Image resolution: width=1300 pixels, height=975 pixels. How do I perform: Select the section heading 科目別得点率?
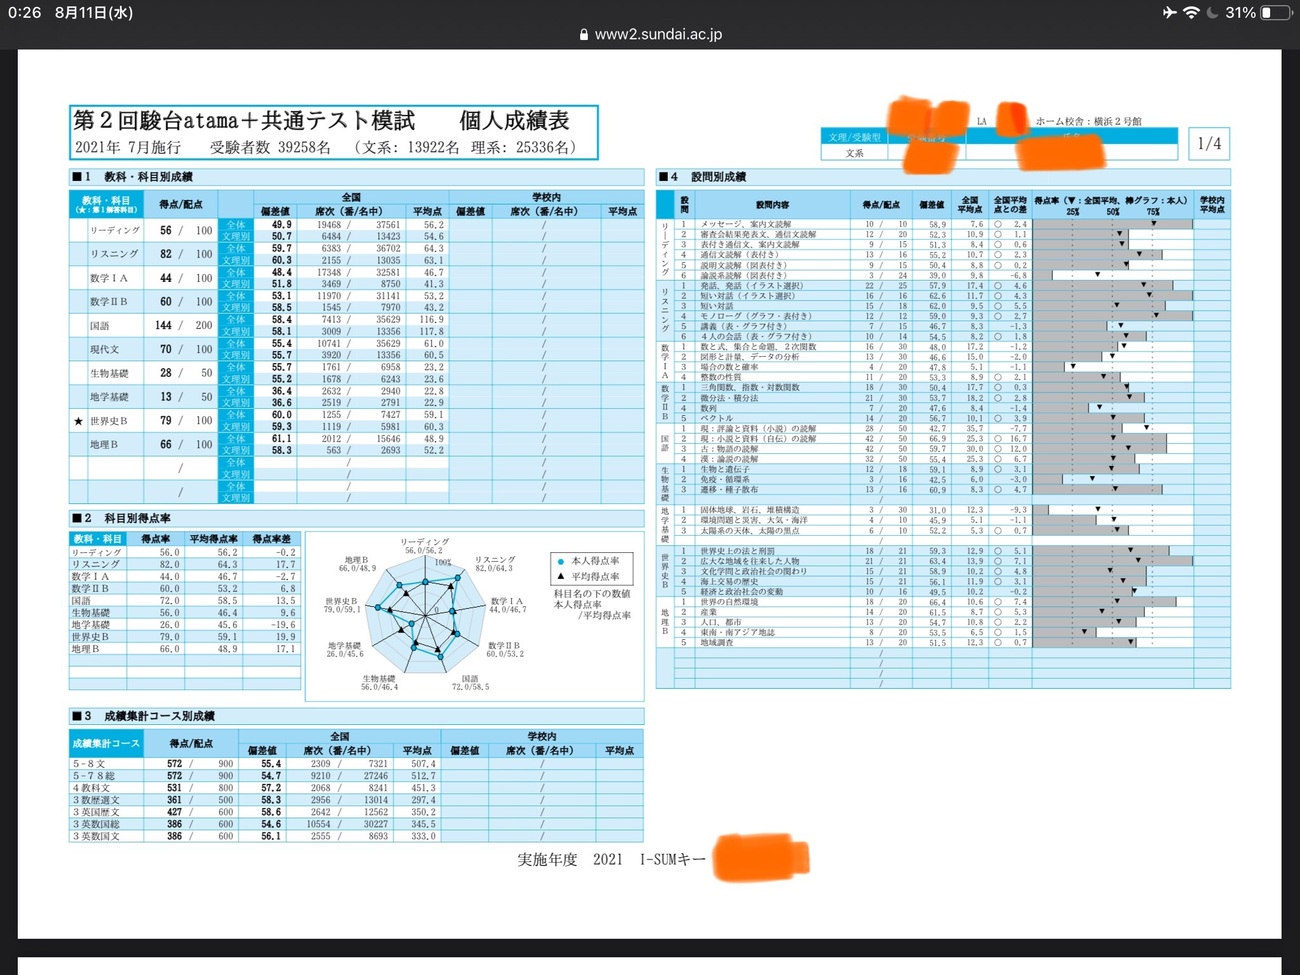point(137,518)
